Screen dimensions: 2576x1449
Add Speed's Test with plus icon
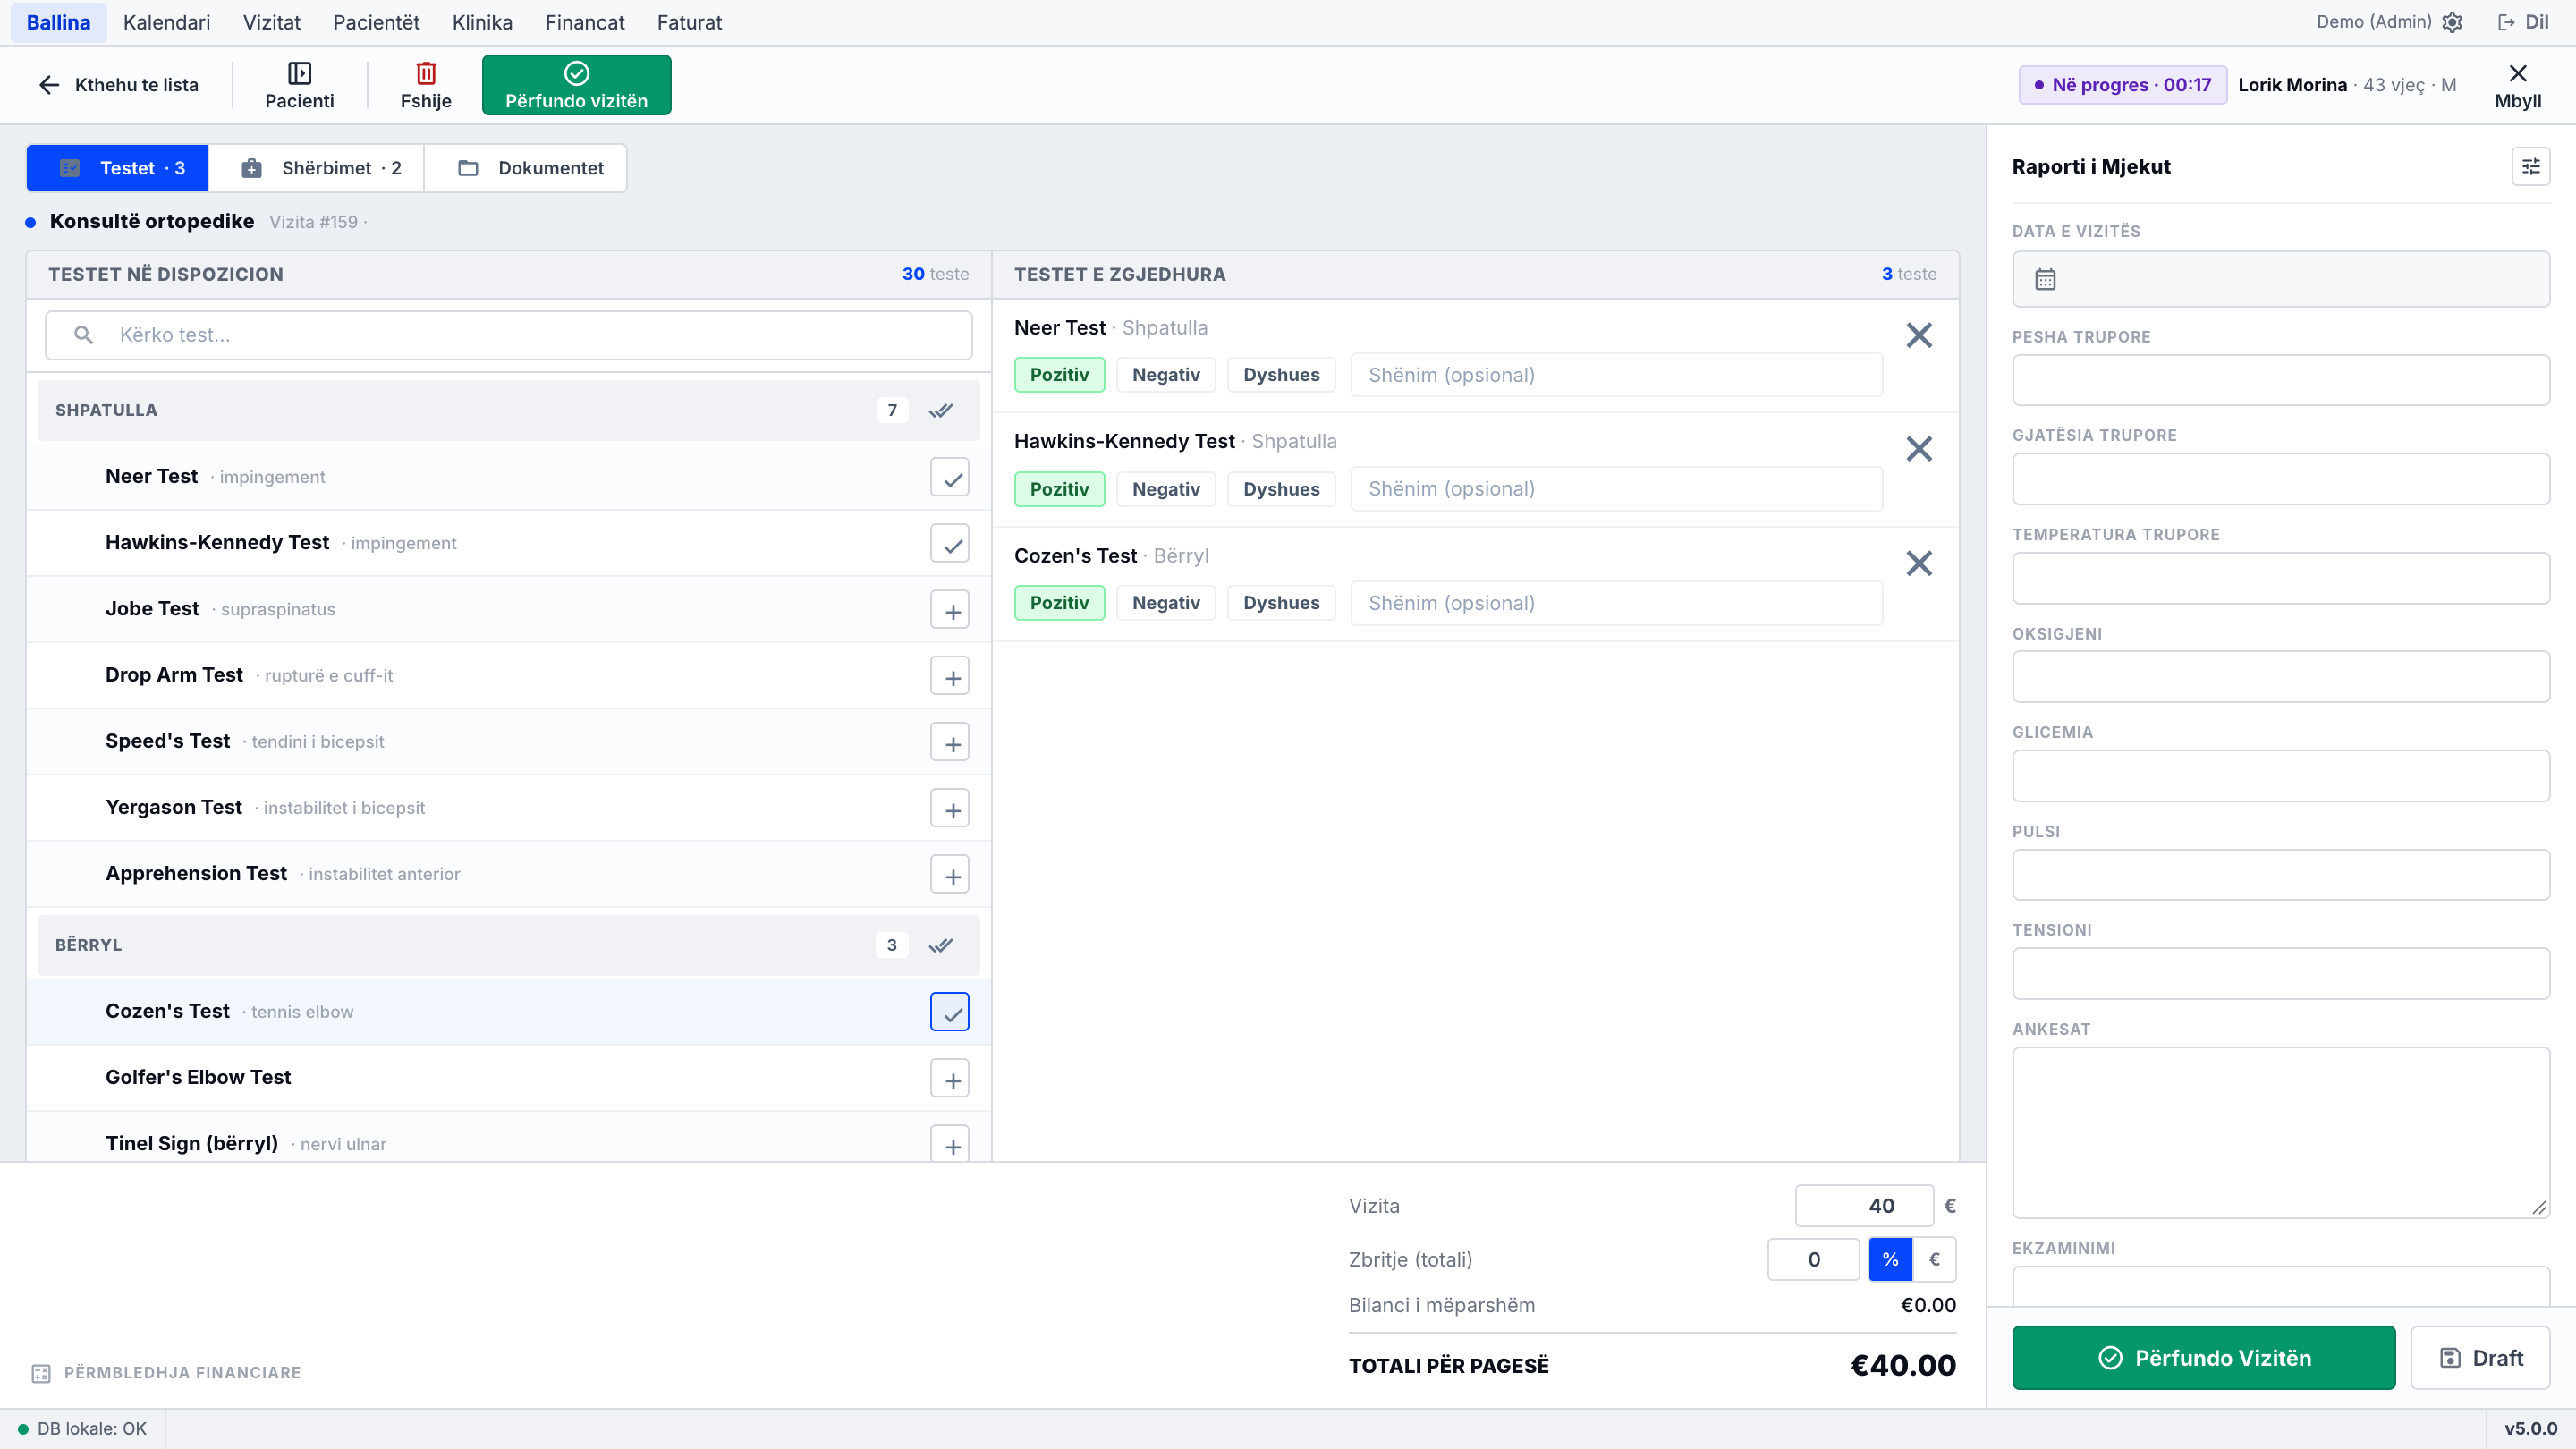(950, 742)
